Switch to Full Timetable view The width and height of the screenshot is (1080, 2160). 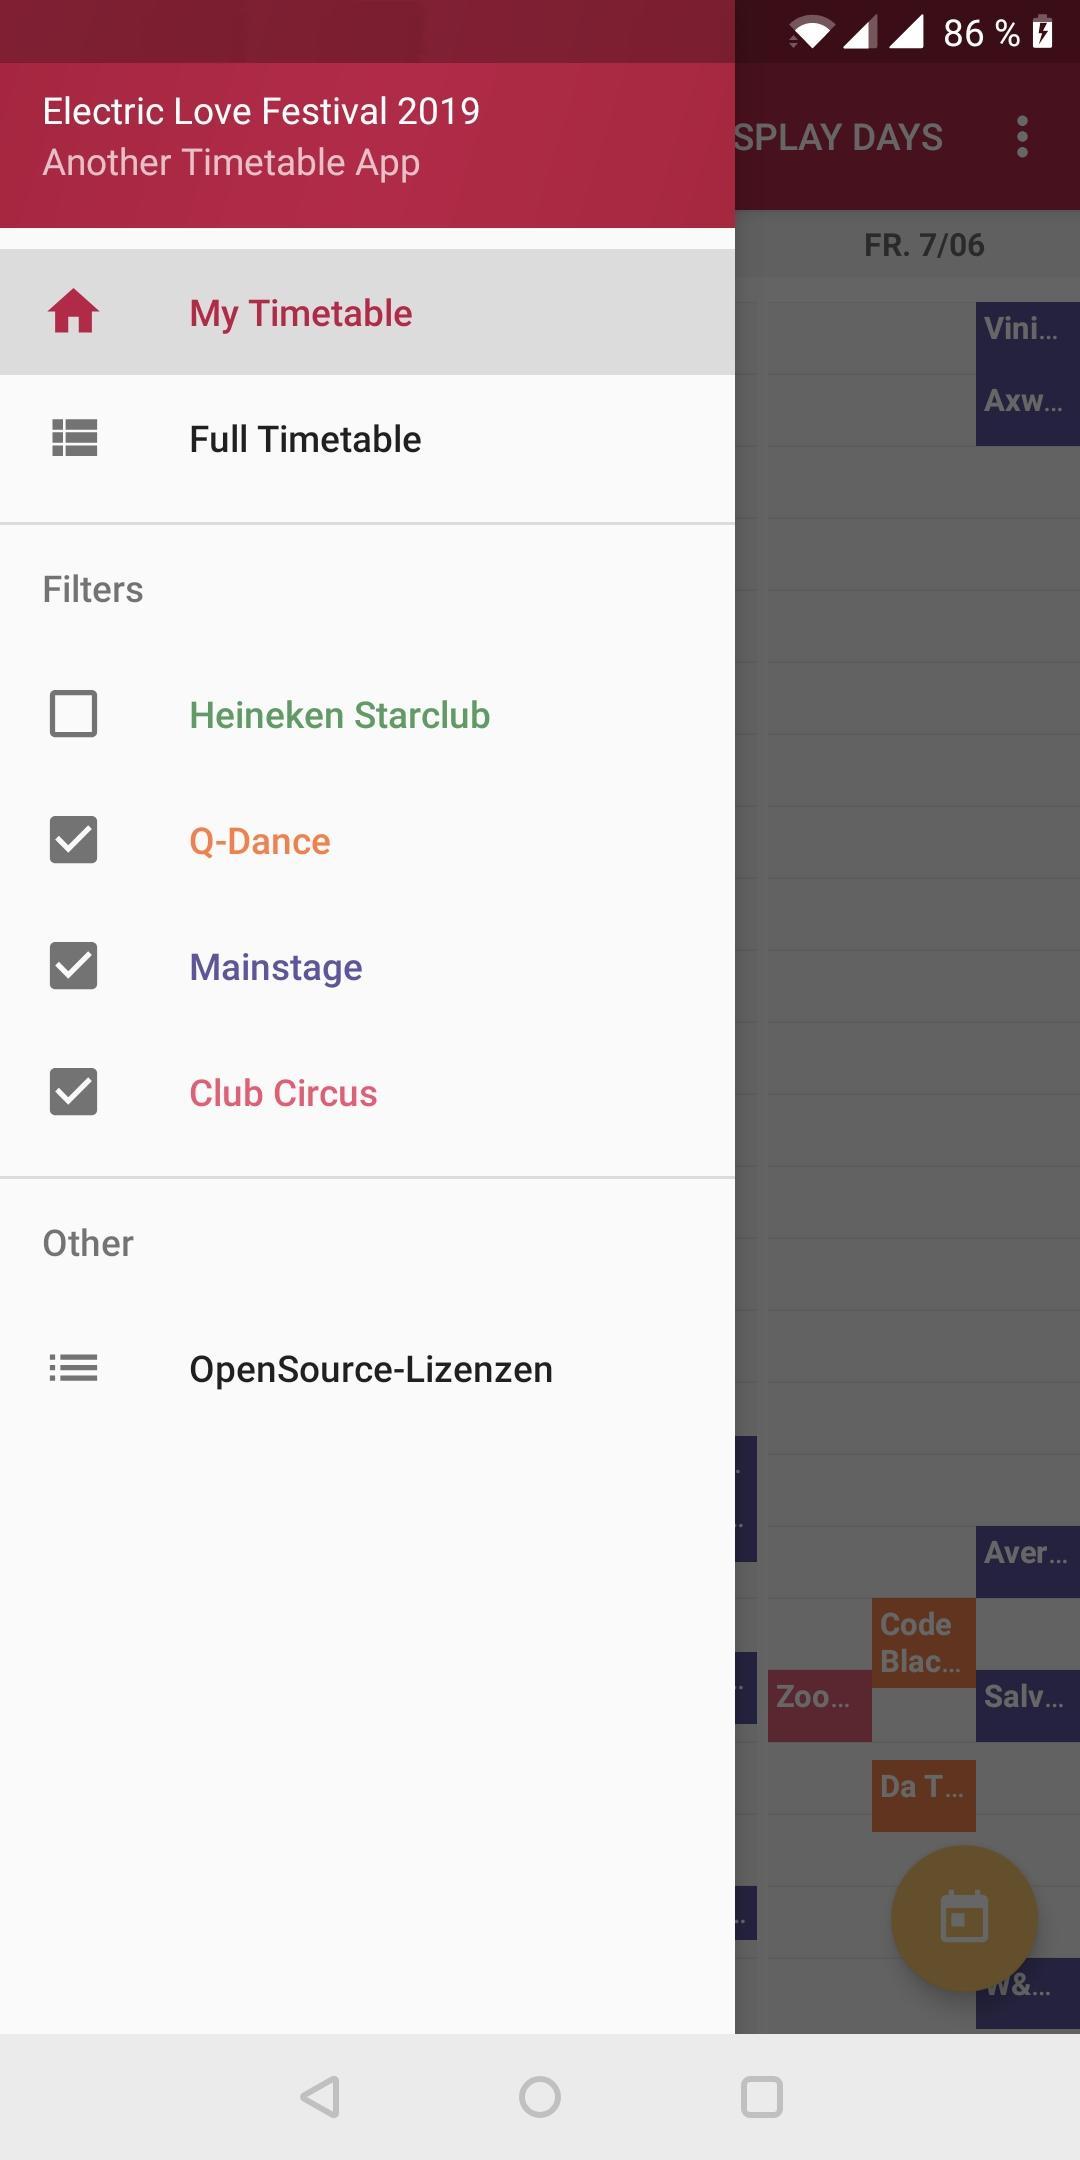pos(305,439)
